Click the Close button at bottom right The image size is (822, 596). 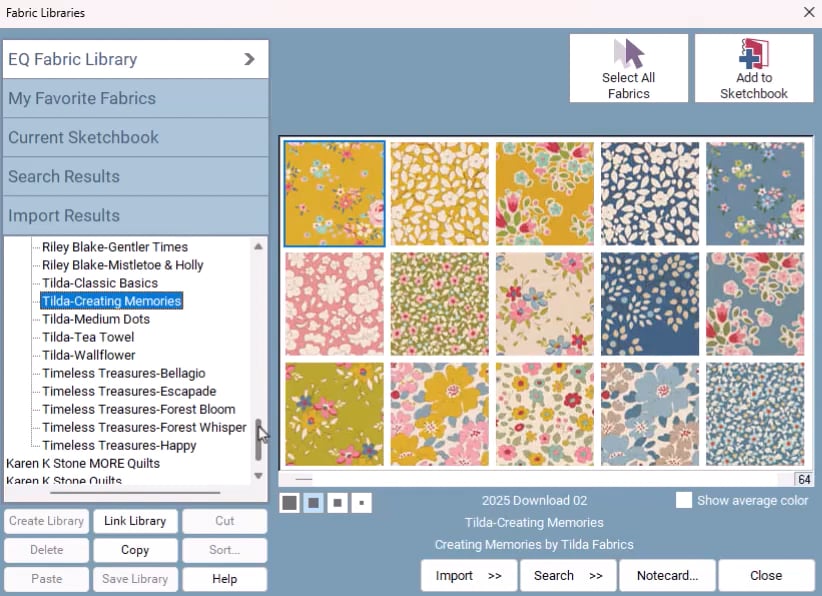766,576
